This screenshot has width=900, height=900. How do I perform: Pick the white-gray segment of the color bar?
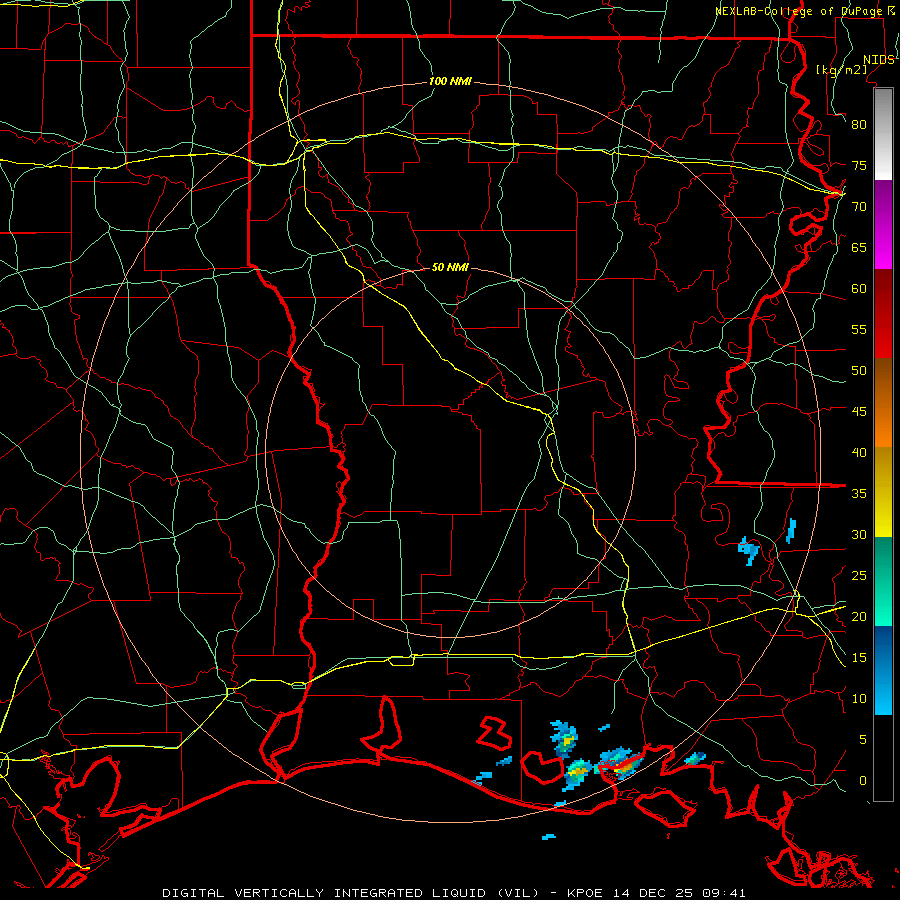tap(883, 134)
